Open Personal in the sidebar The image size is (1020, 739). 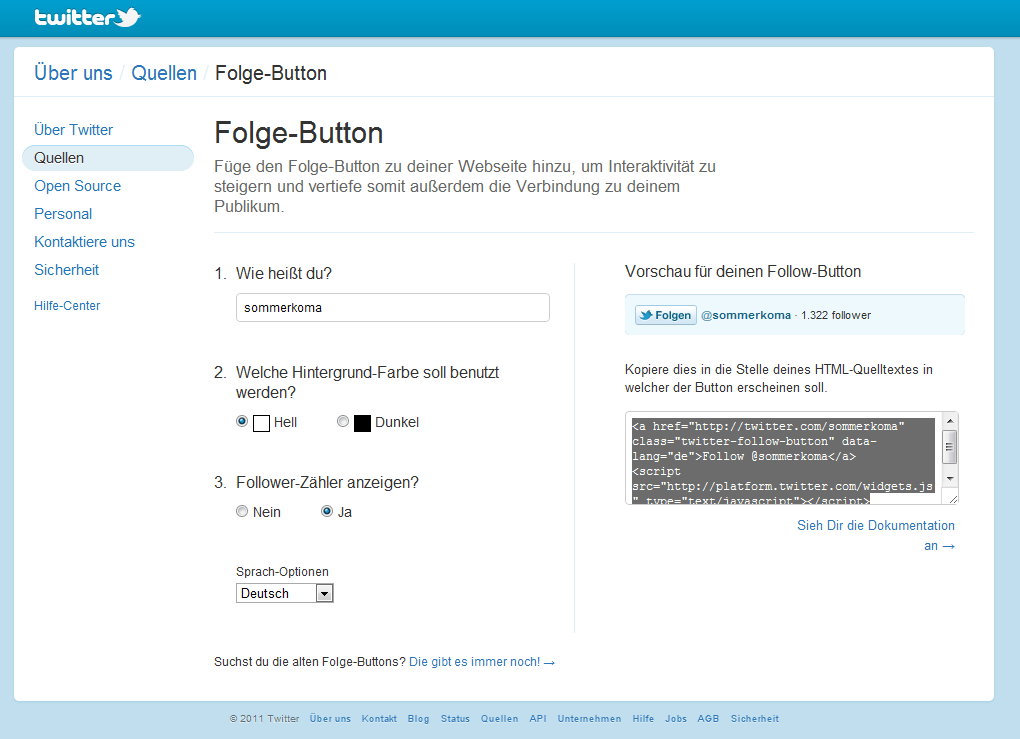pyautogui.click(x=63, y=214)
